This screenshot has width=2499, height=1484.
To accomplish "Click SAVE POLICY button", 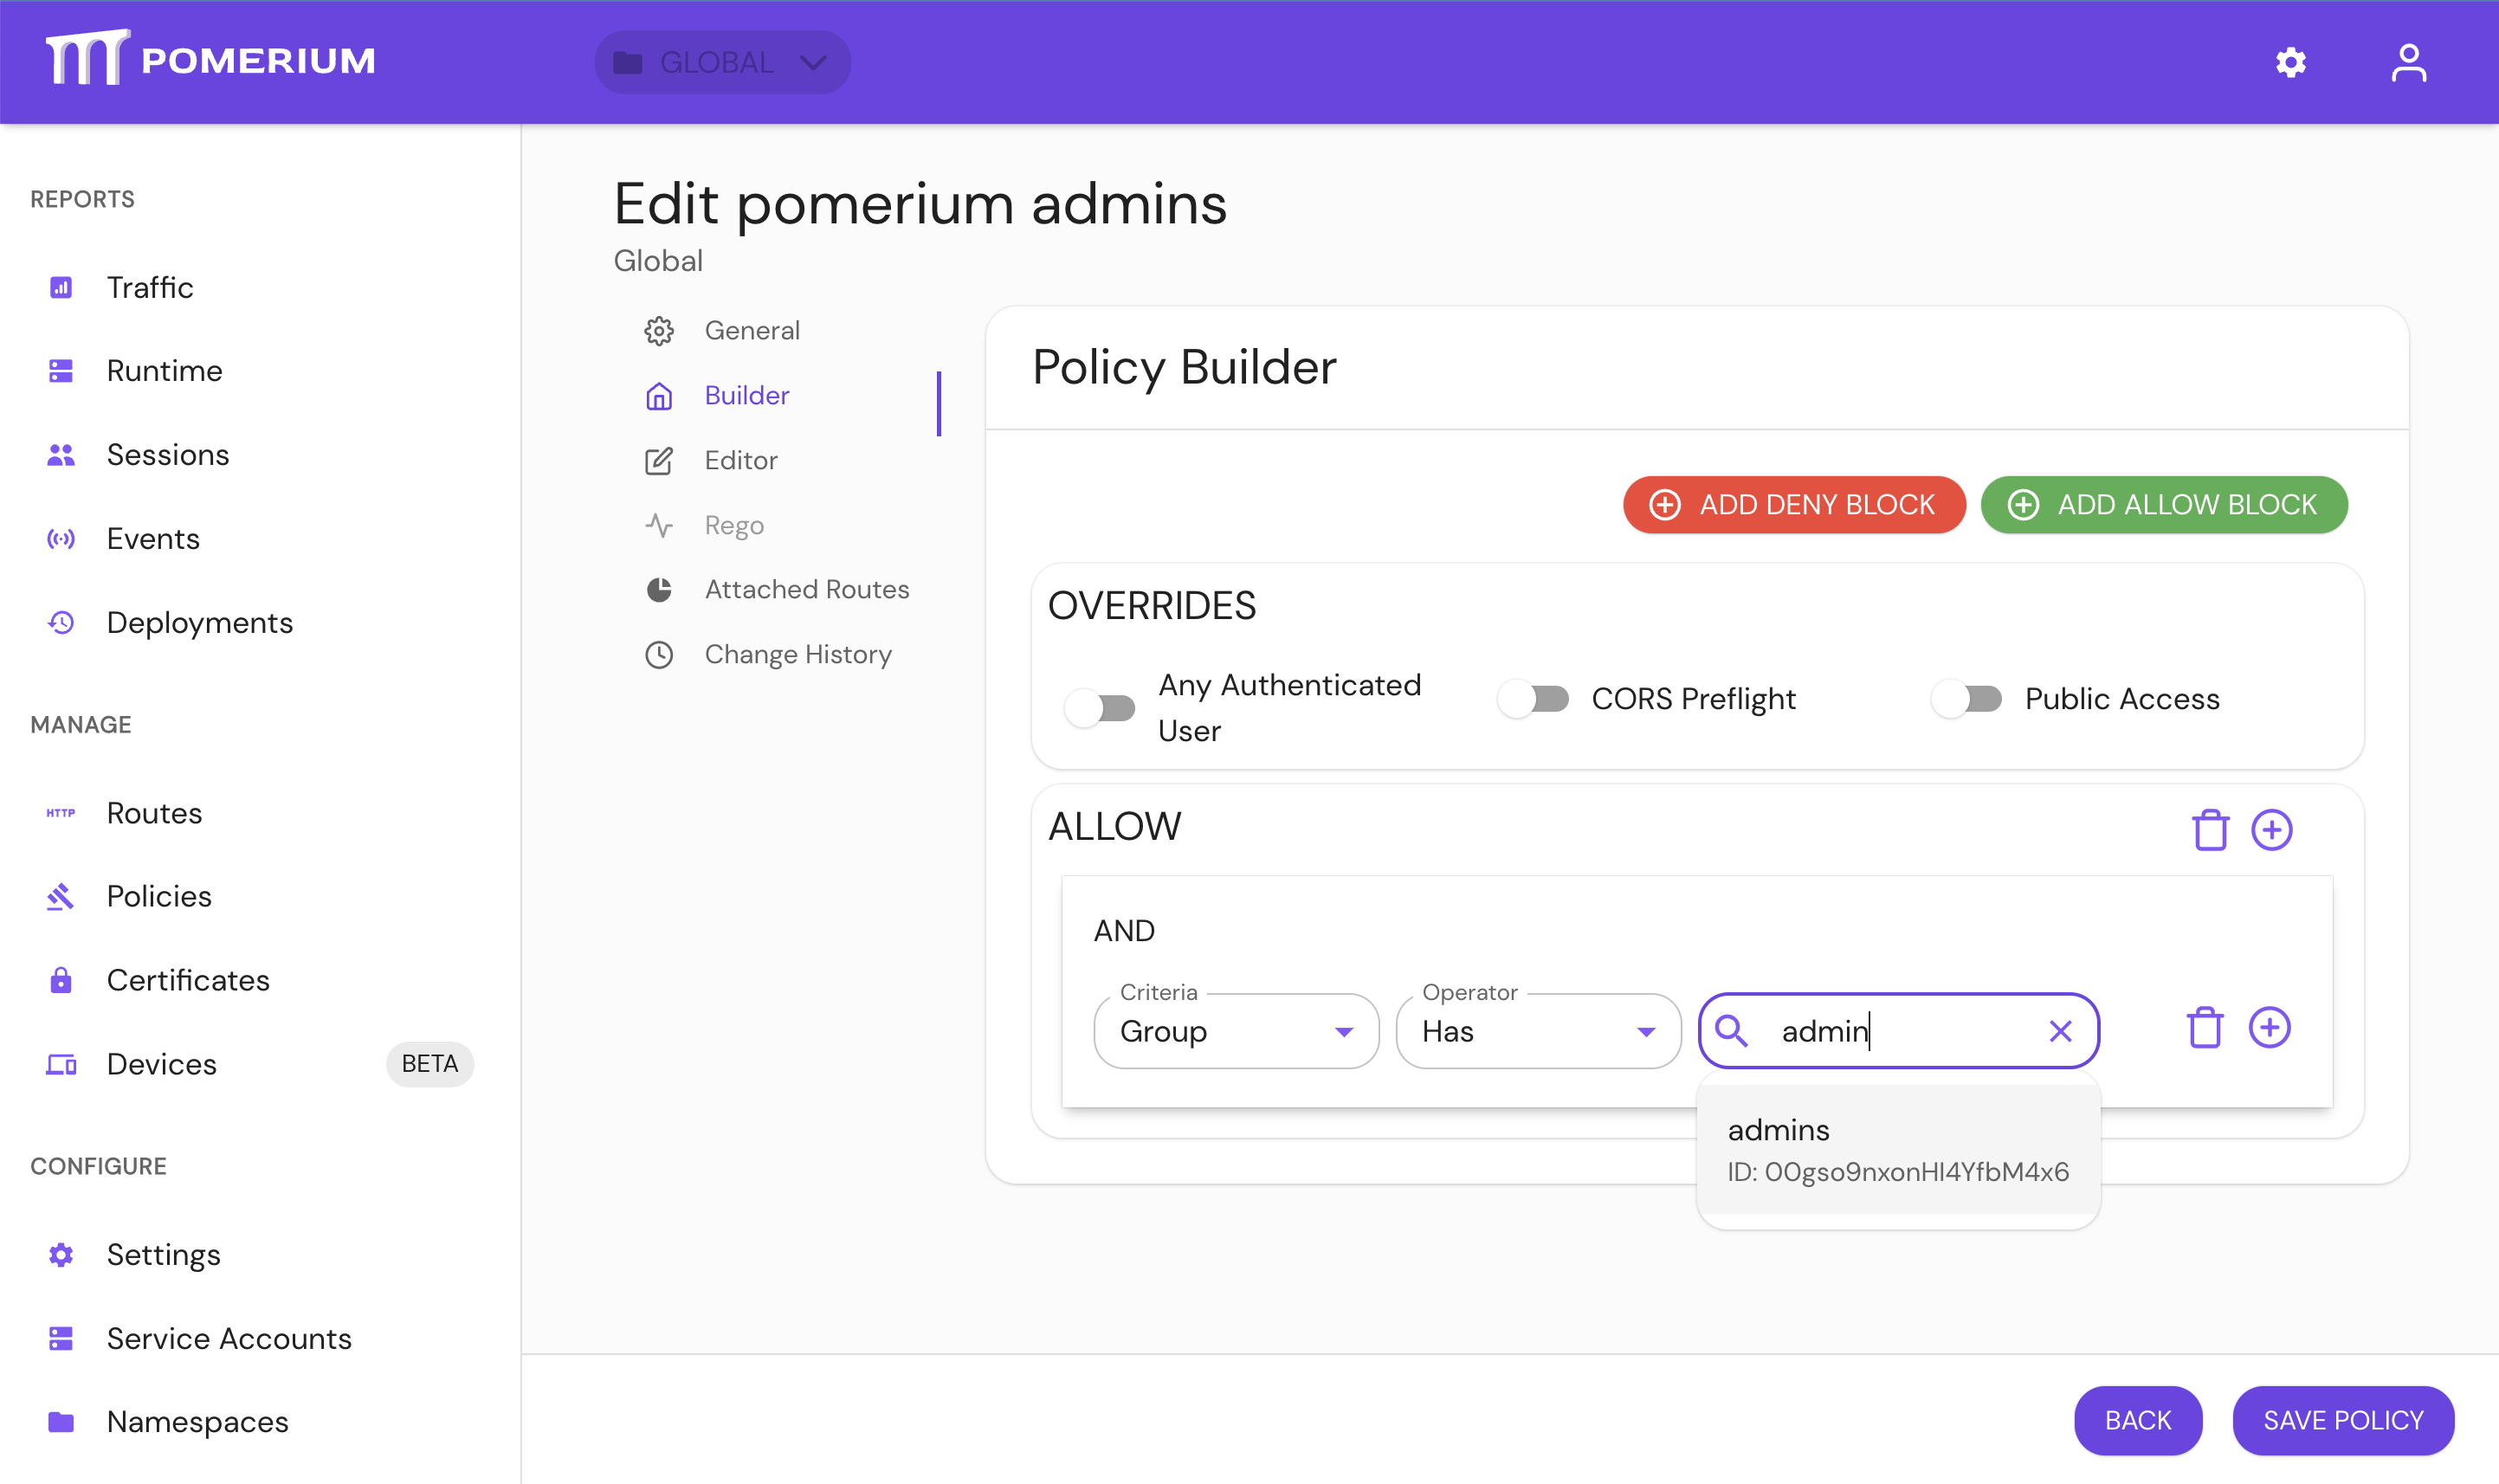I will (2341, 1415).
